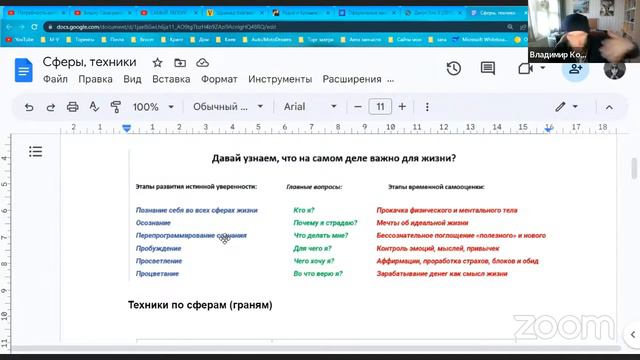This screenshot has height=360, width=640.
Task: Undo the last action
Action: (29, 107)
